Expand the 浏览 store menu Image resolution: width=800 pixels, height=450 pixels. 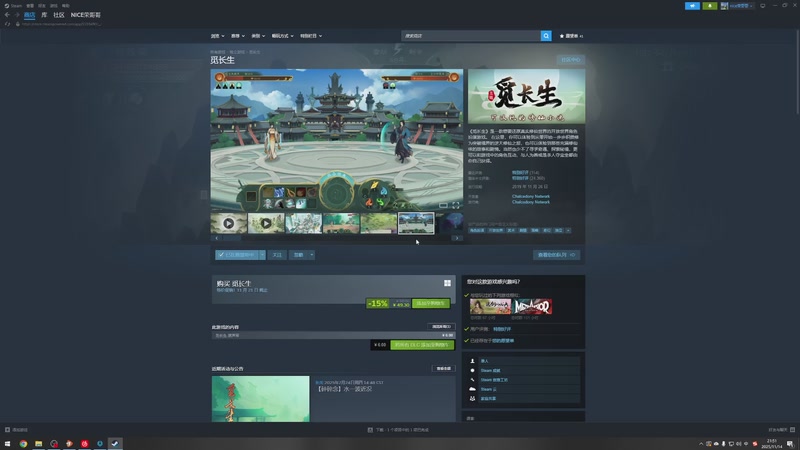pos(217,36)
